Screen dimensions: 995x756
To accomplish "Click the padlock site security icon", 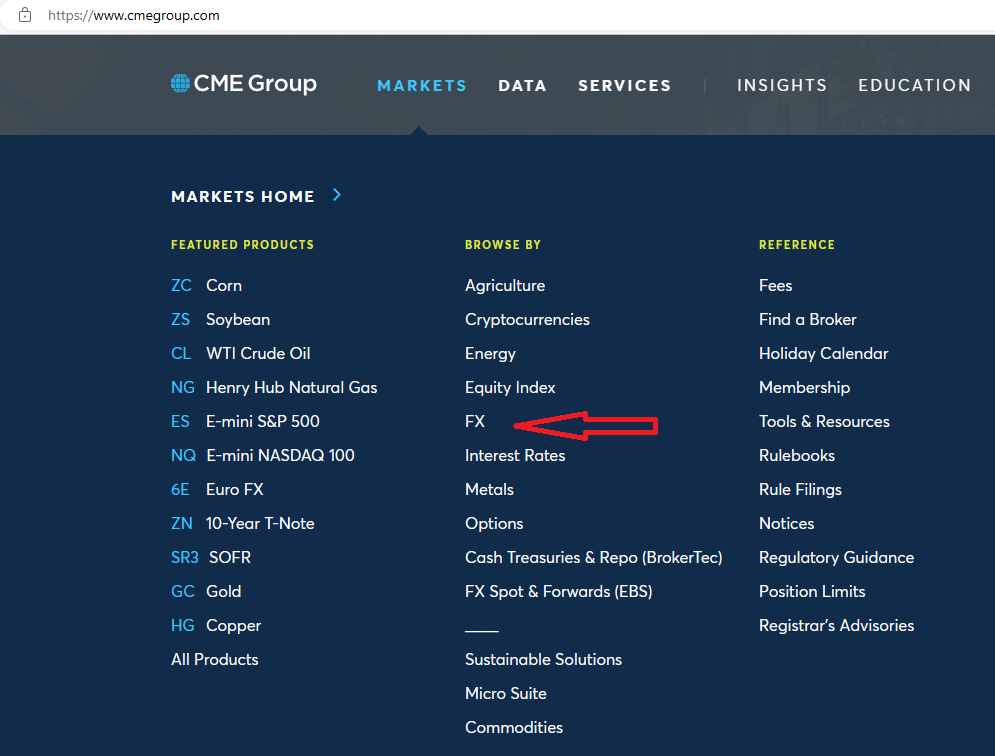I will coord(25,15).
